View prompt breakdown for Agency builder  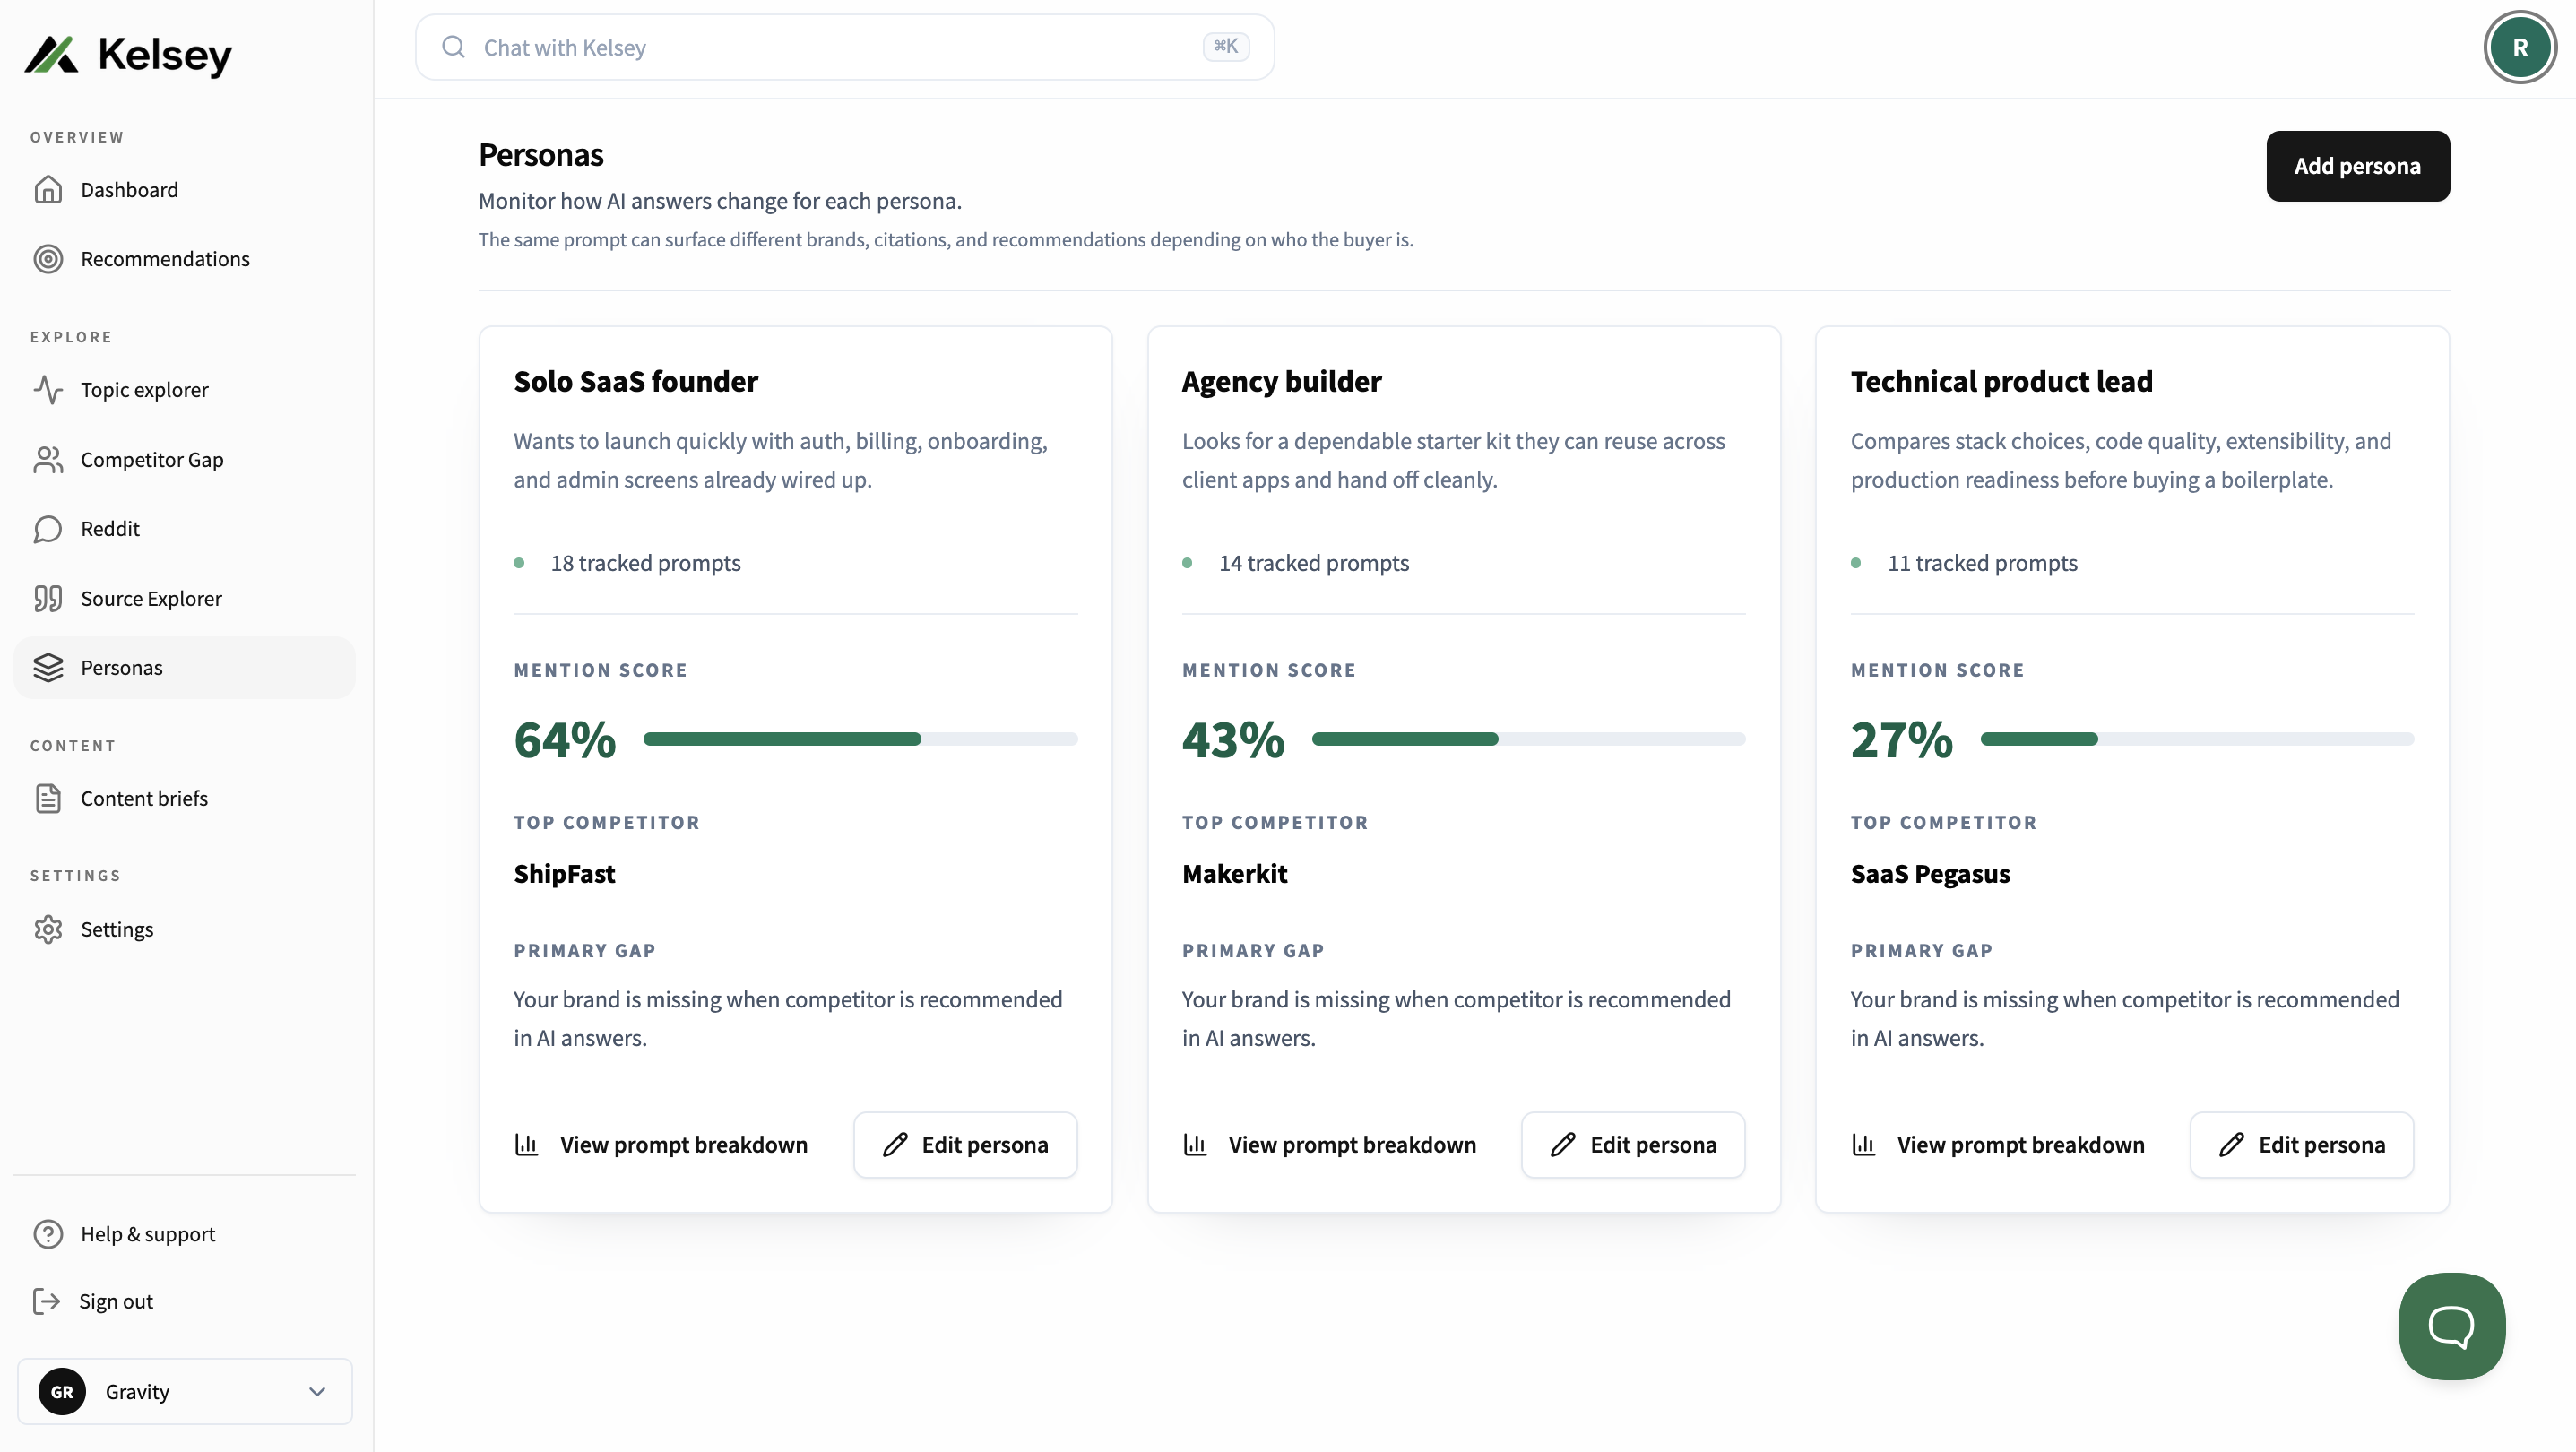(1329, 1144)
